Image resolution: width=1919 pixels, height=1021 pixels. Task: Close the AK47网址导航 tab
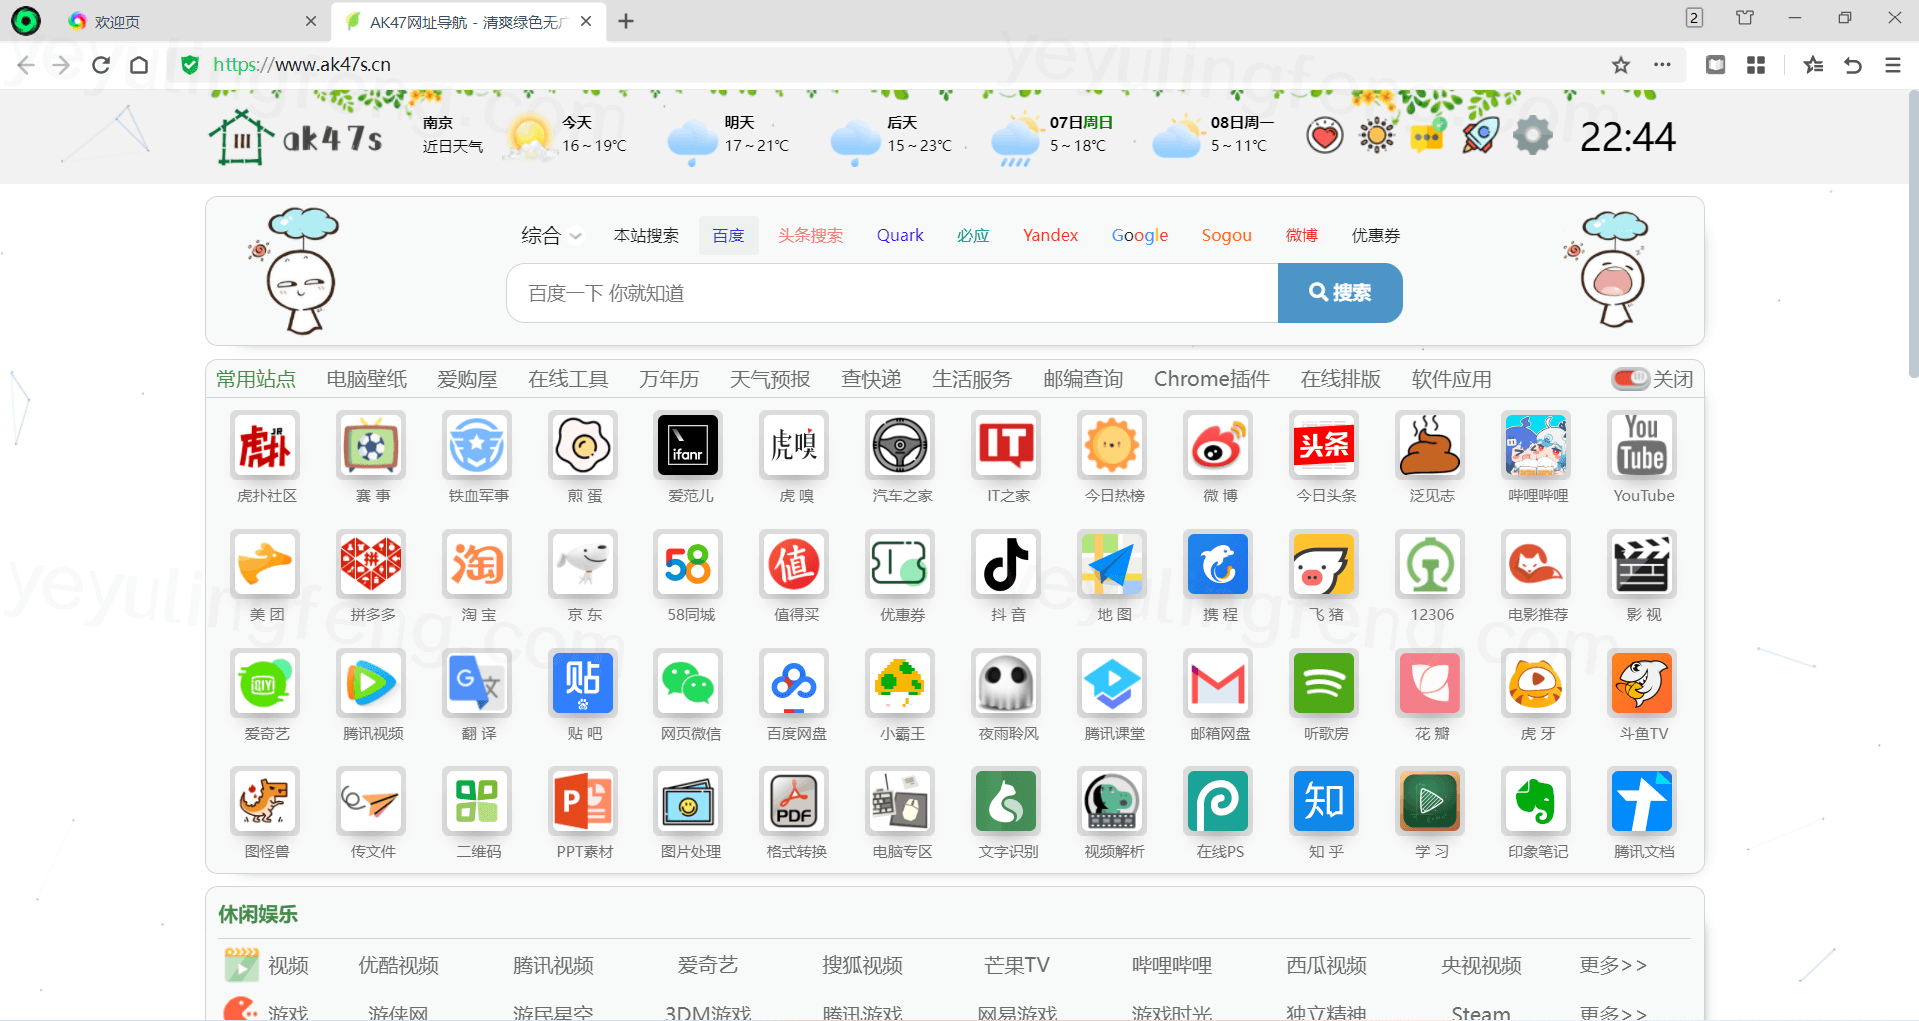586,21
